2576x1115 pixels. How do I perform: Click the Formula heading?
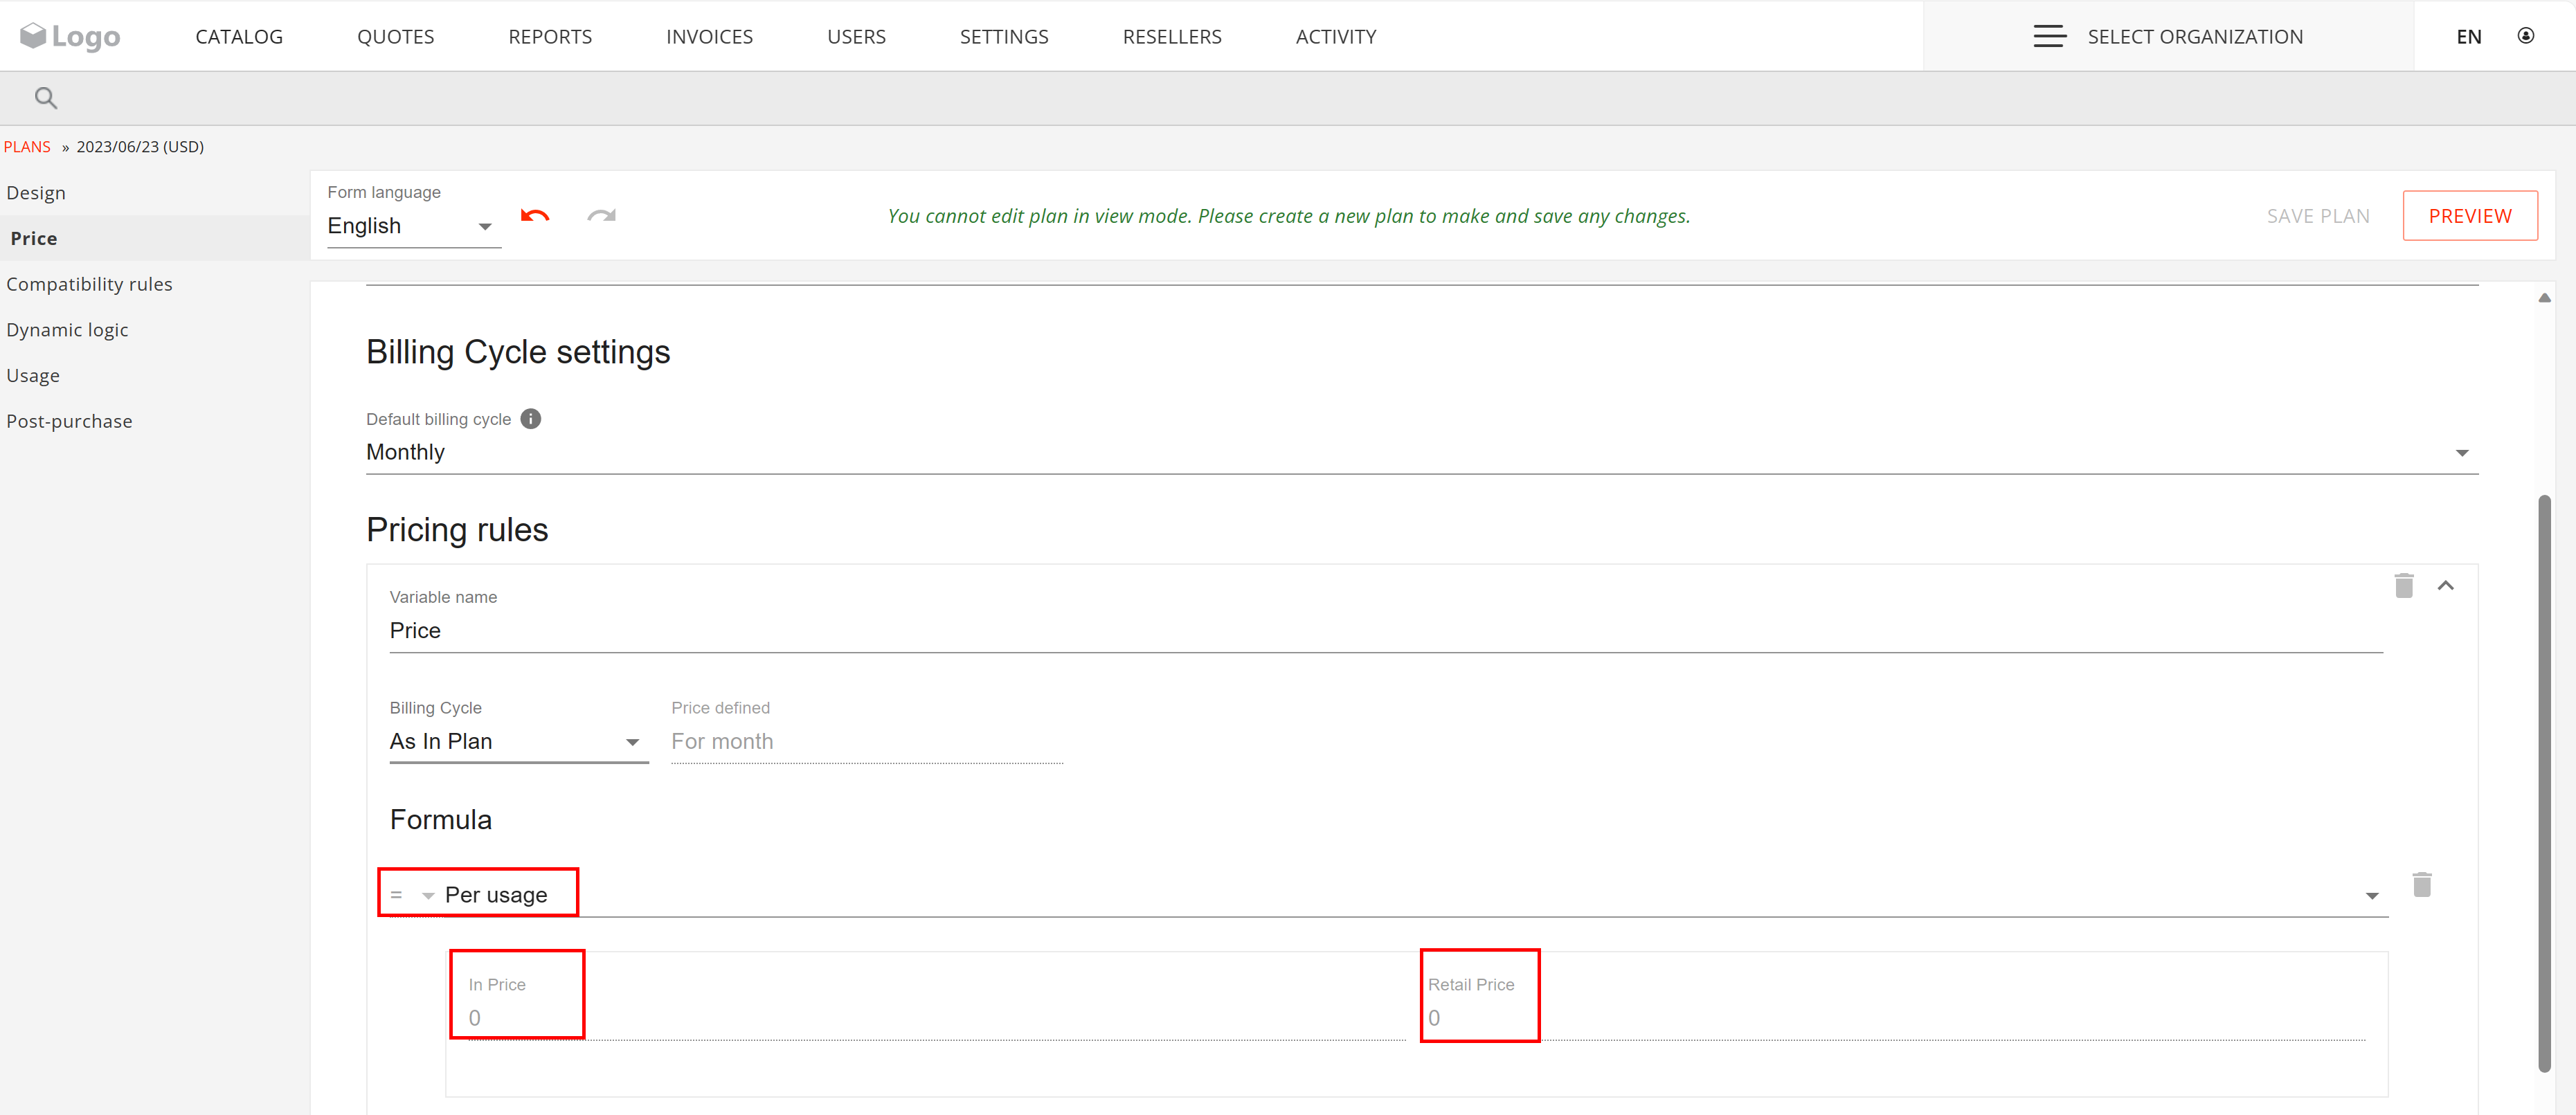pos(441,819)
